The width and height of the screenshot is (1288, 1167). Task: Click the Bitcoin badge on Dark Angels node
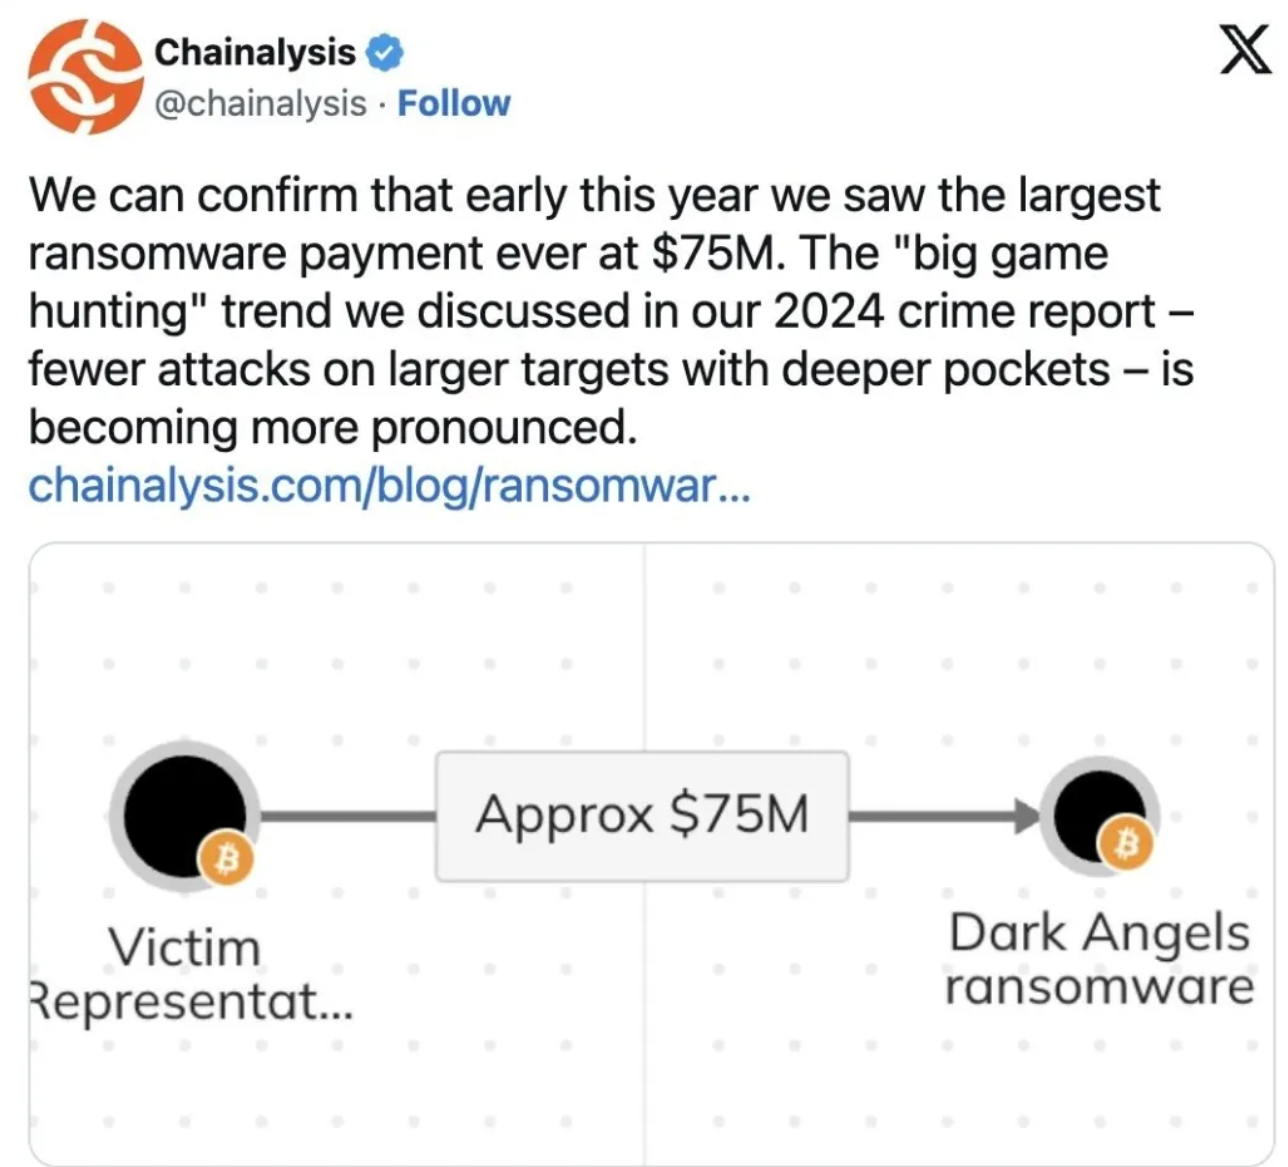click(x=1127, y=845)
